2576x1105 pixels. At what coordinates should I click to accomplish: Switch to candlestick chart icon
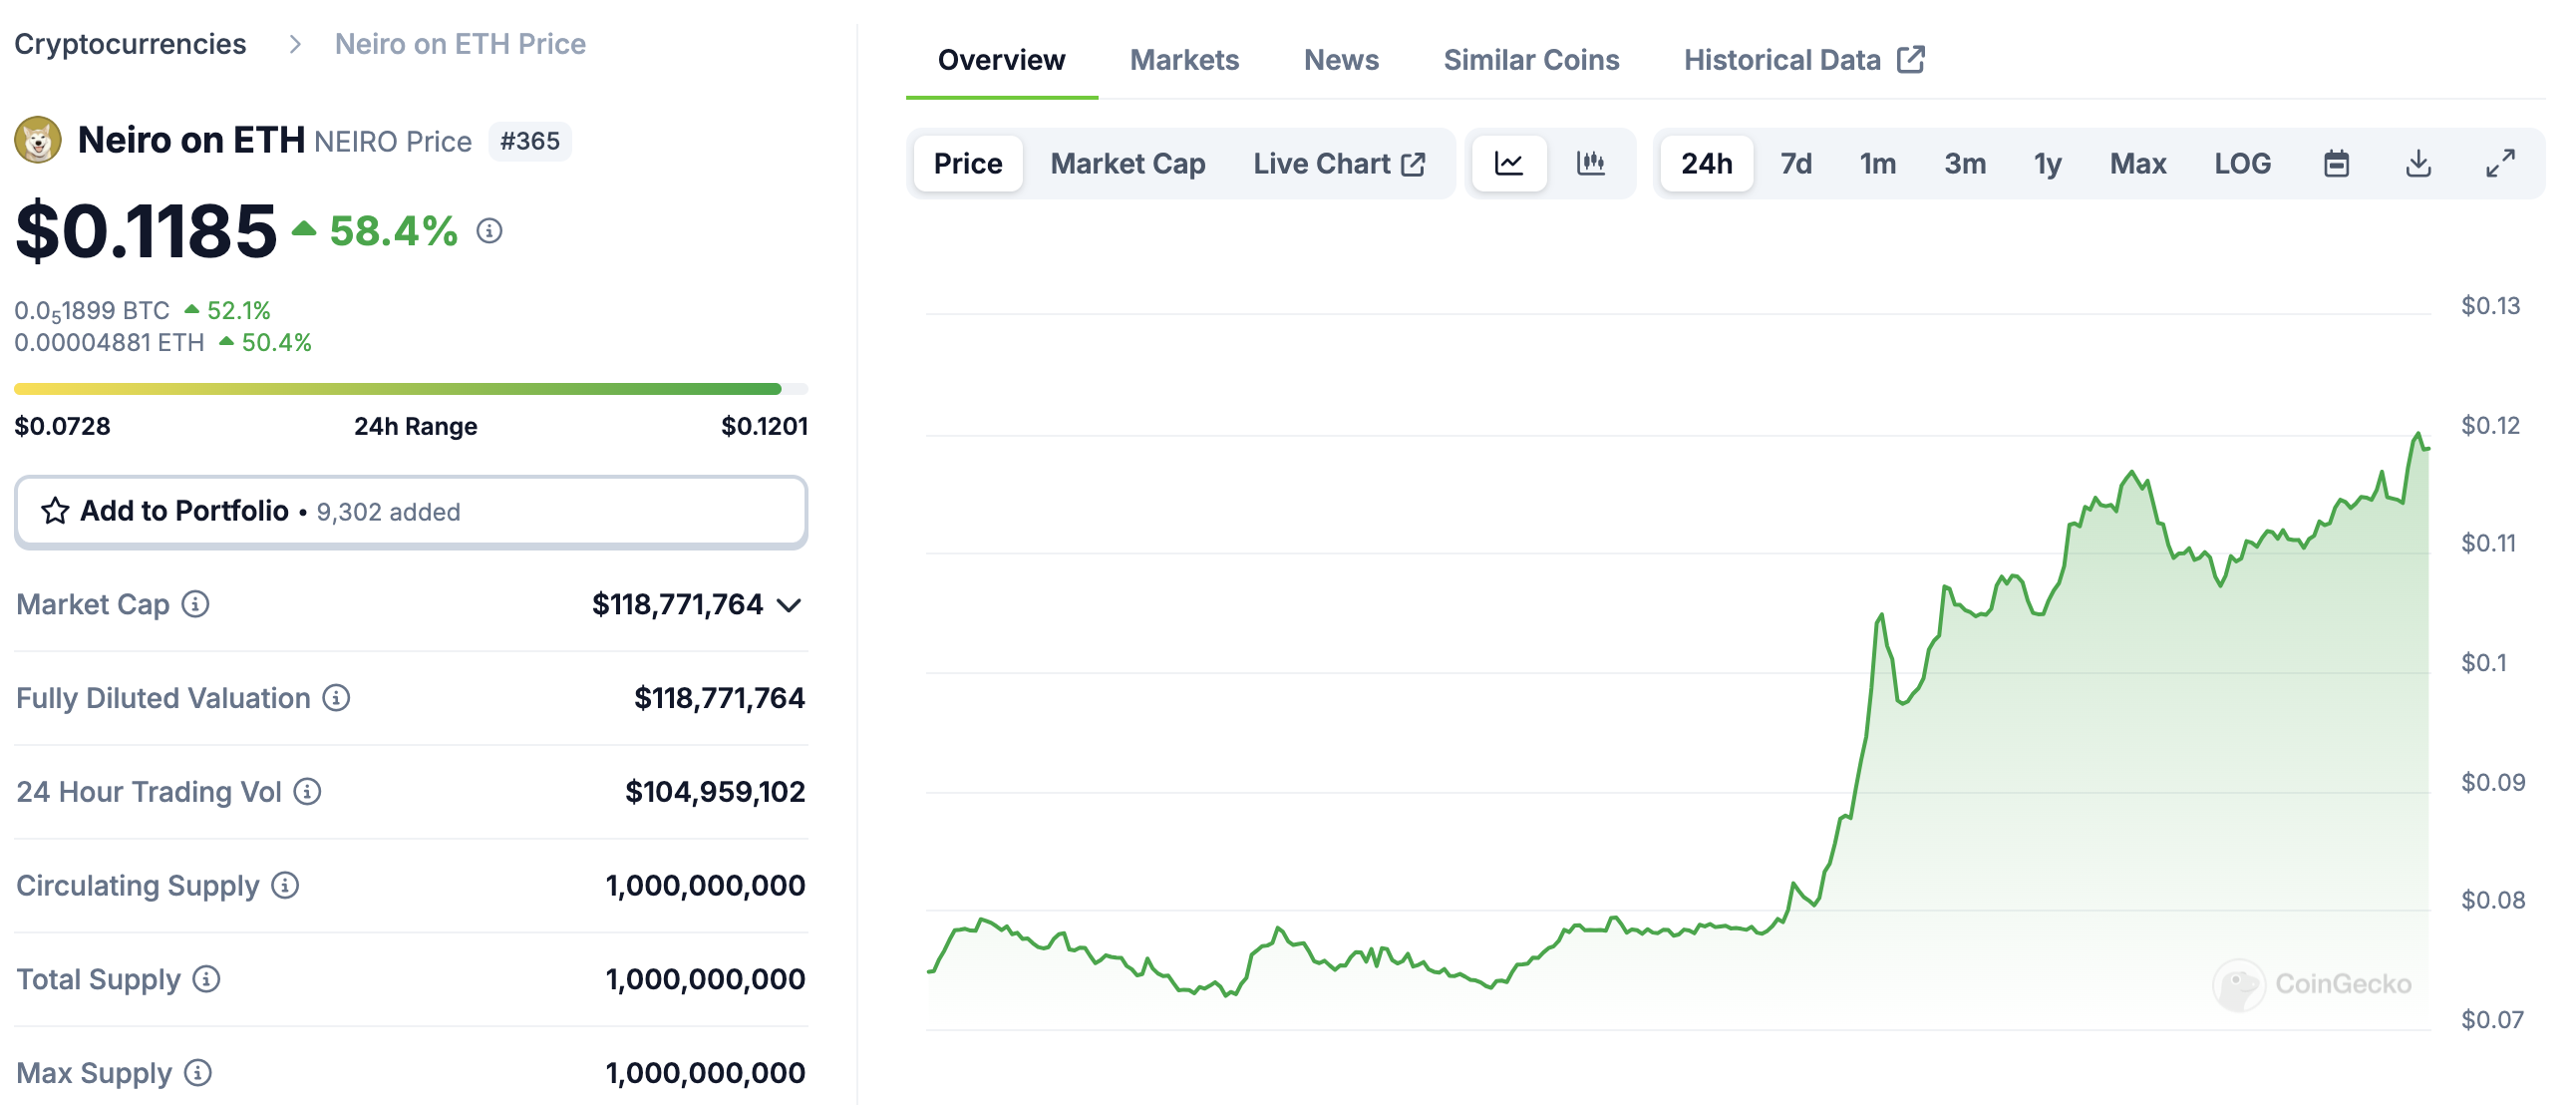[1590, 163]
